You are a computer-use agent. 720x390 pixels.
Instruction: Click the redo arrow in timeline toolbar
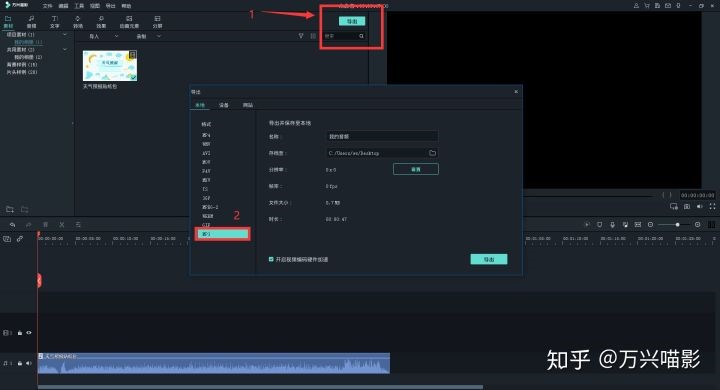point(28,225)
